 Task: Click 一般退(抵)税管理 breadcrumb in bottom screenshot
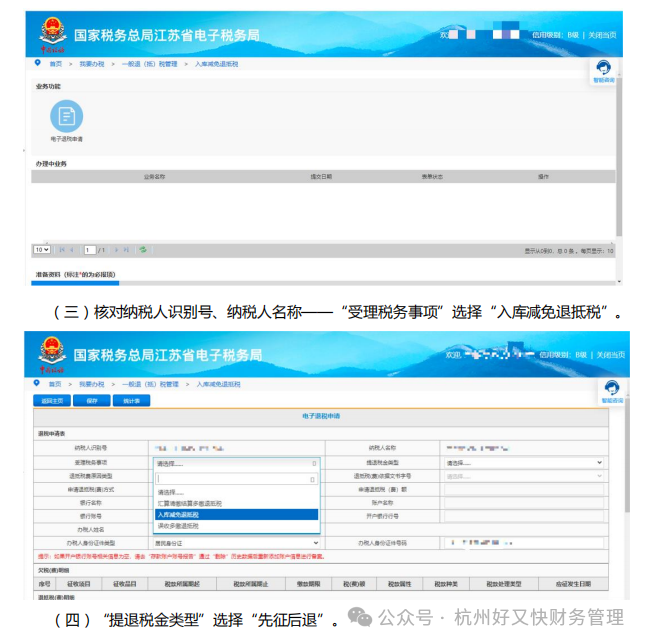[x=150, y=384]
